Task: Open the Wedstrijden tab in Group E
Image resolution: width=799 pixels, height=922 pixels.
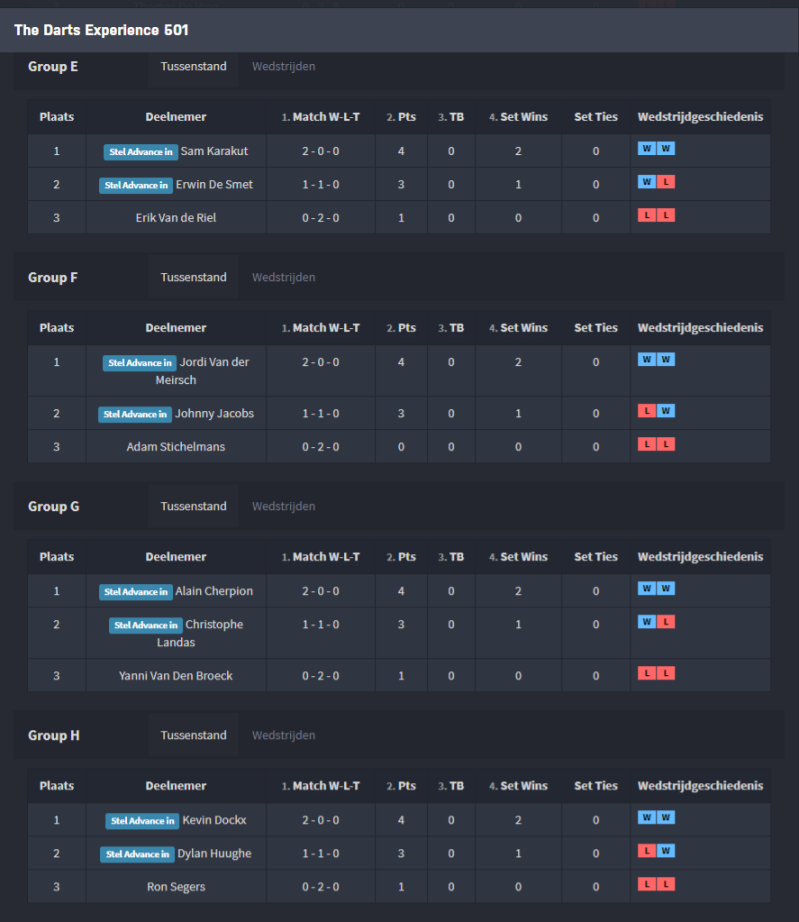Action: pyautogui.click(x=283, y=66)
